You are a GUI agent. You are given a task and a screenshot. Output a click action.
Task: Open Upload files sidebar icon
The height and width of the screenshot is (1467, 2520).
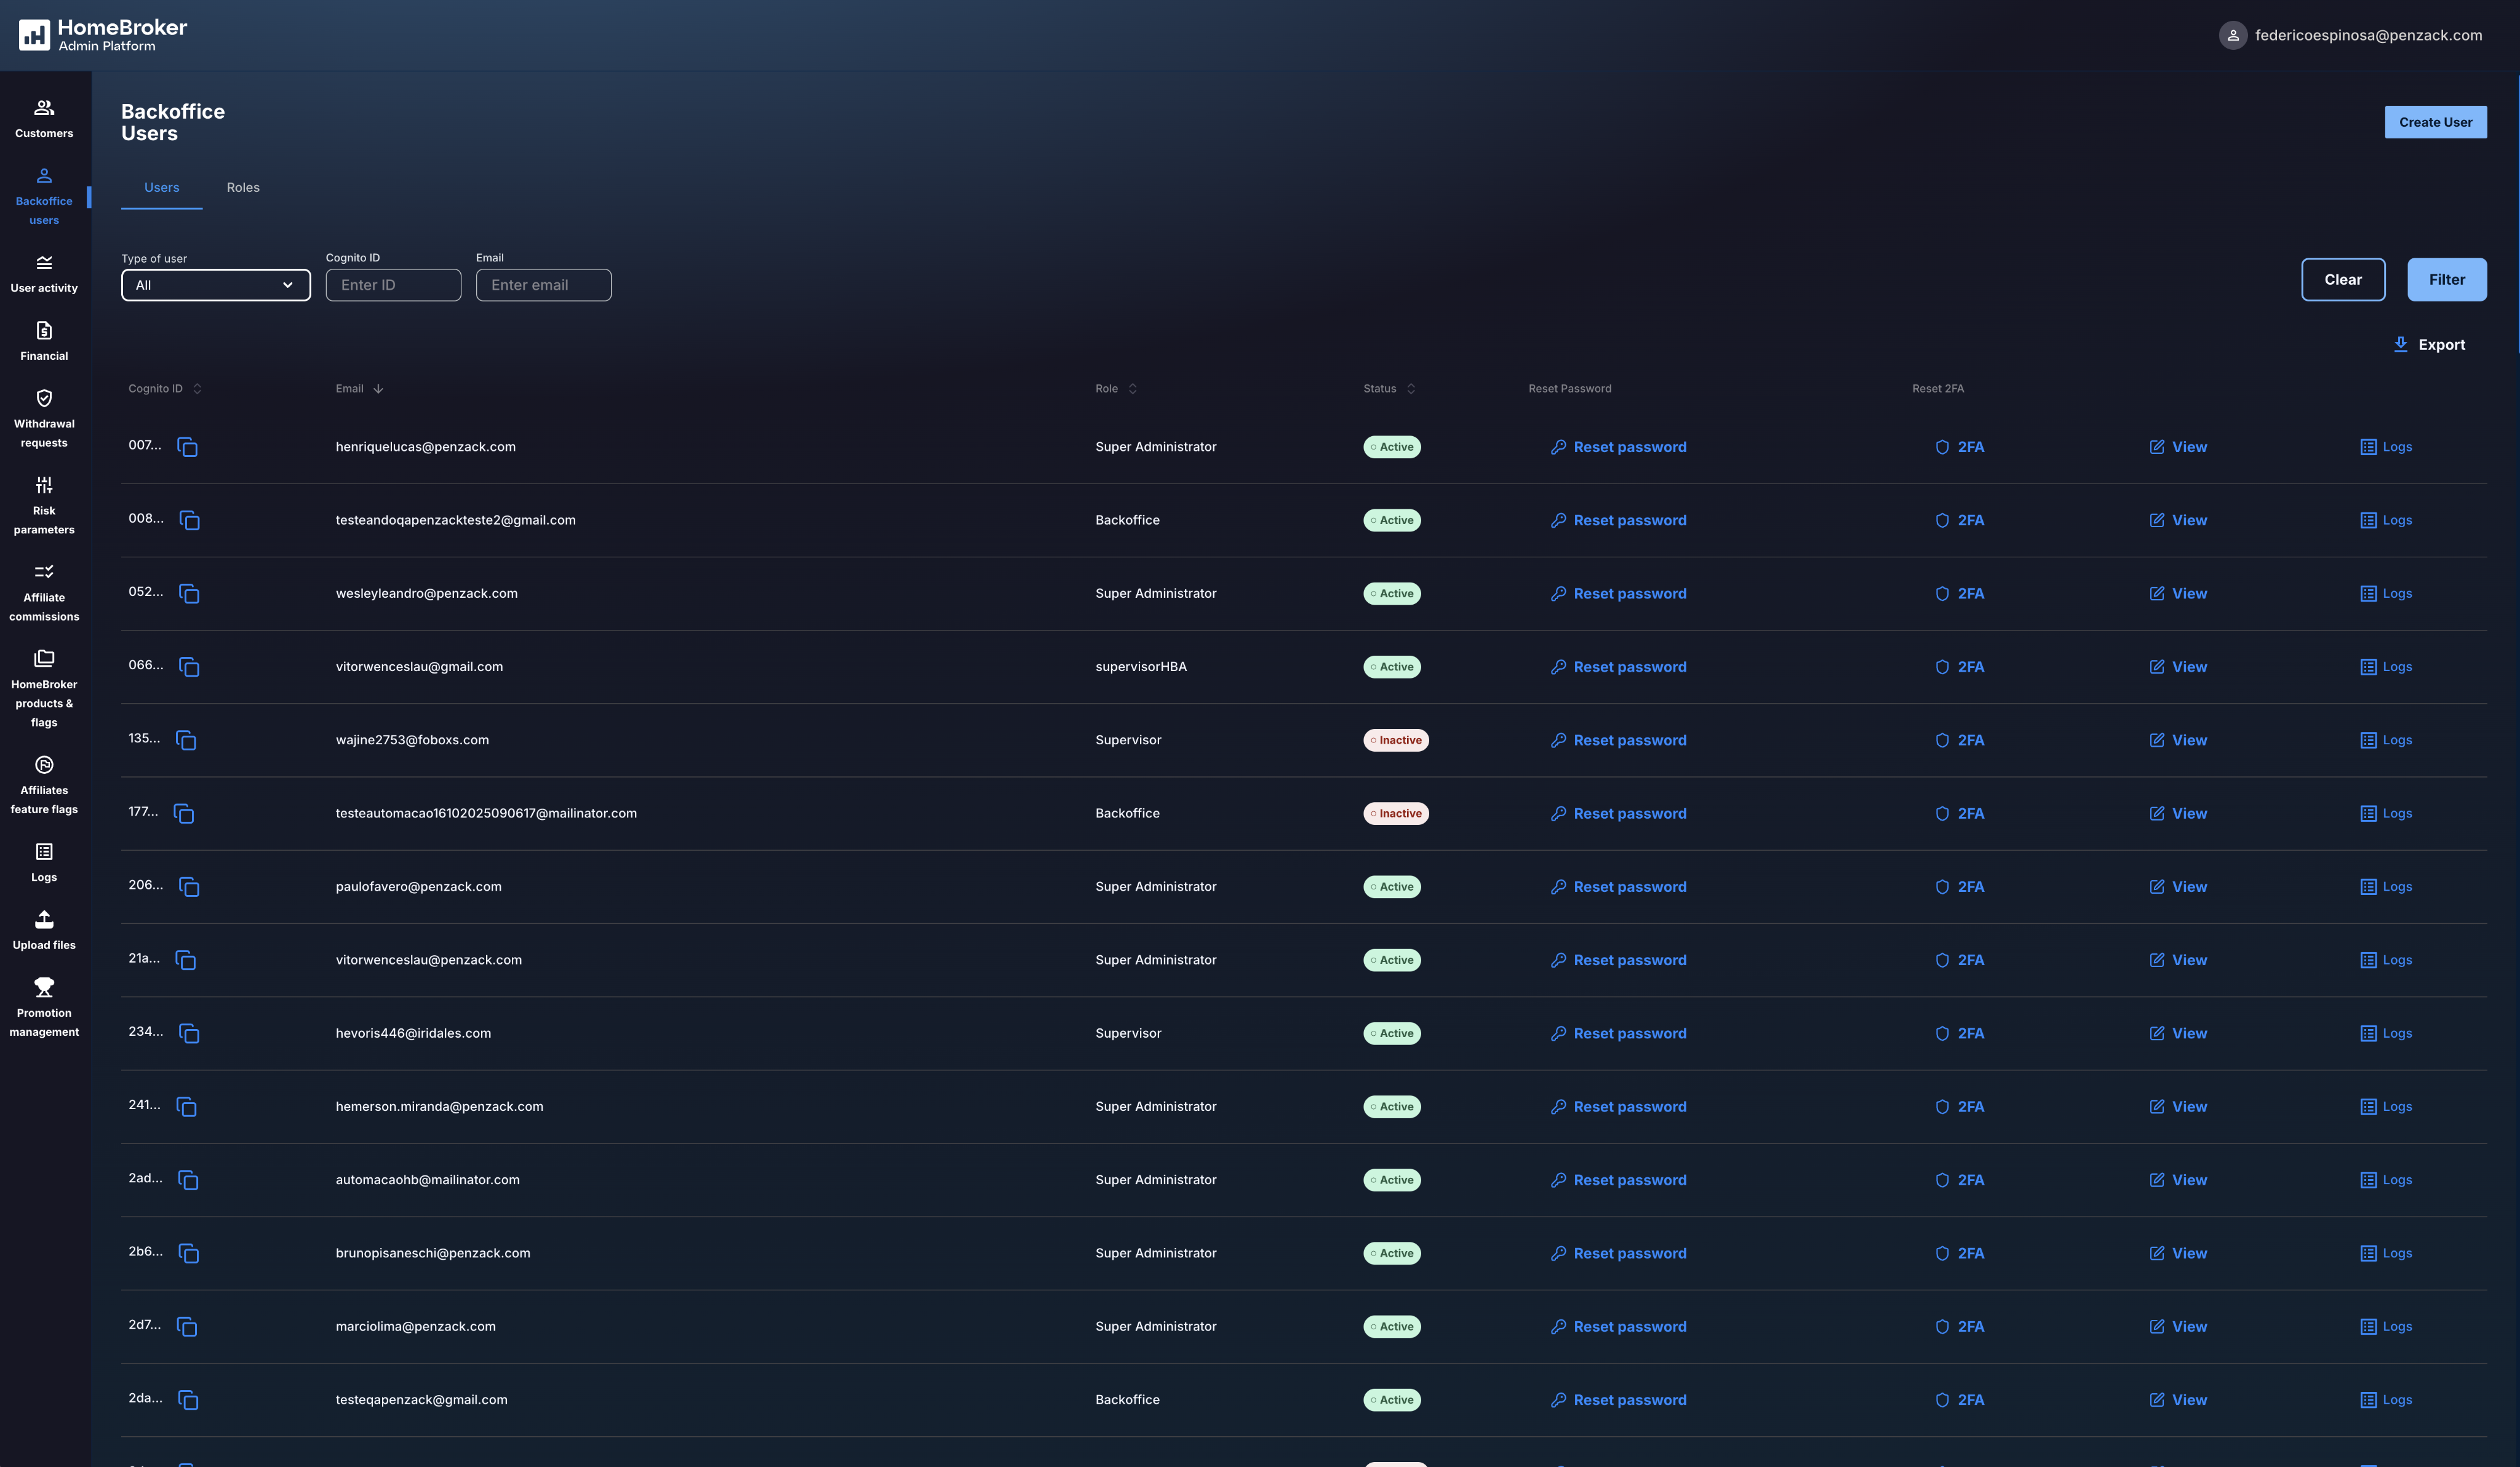pyautogui.click(x=44, y=920)
